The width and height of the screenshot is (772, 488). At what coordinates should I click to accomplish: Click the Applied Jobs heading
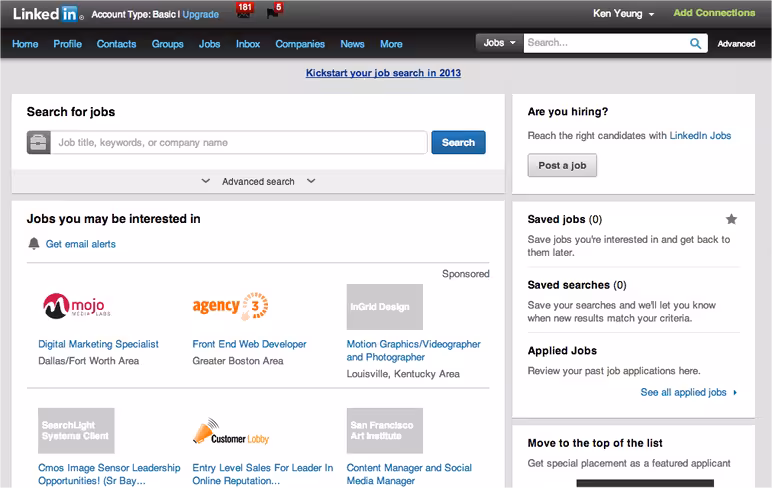click(x=562, y=351)
